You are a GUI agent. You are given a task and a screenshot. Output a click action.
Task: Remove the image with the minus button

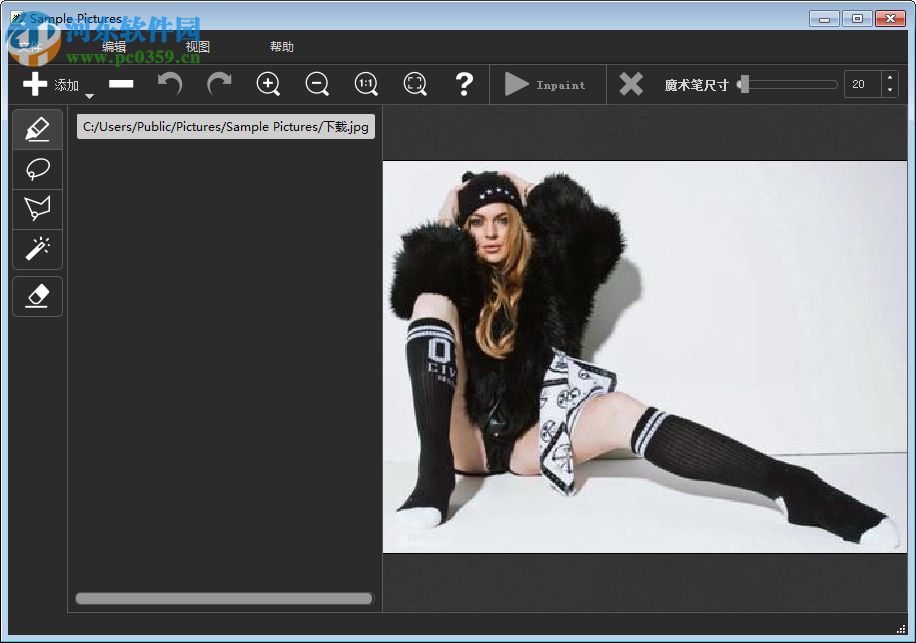[121, 85]
